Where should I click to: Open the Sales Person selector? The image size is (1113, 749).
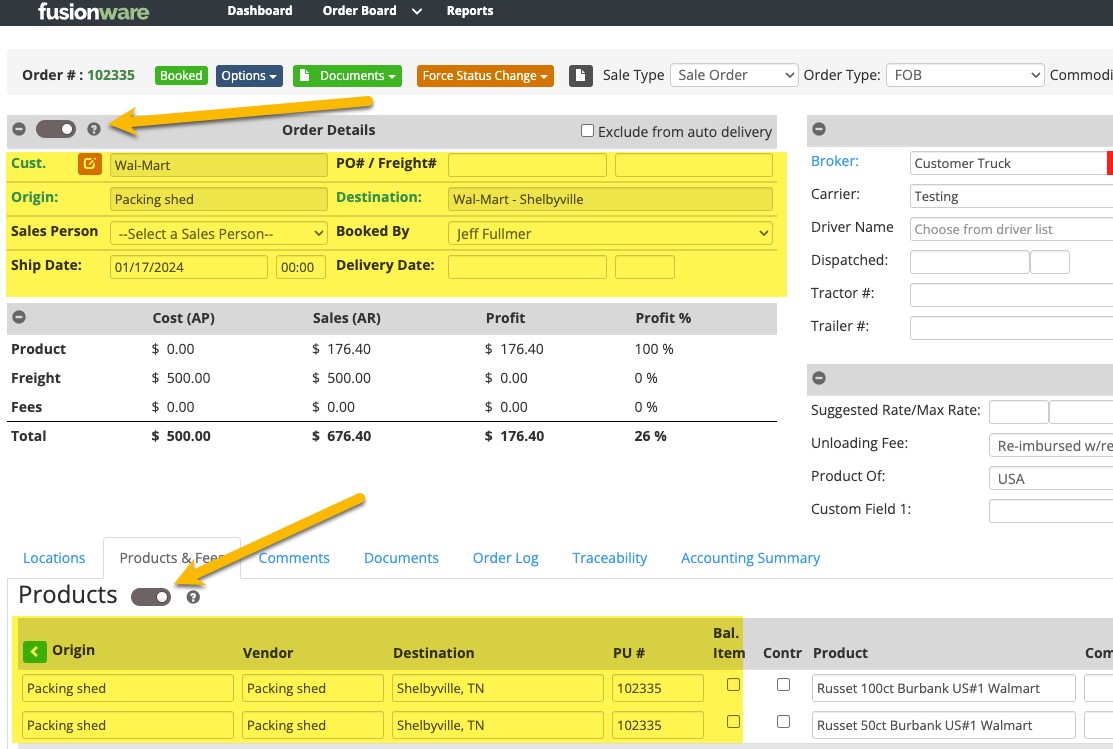point(218,233)
